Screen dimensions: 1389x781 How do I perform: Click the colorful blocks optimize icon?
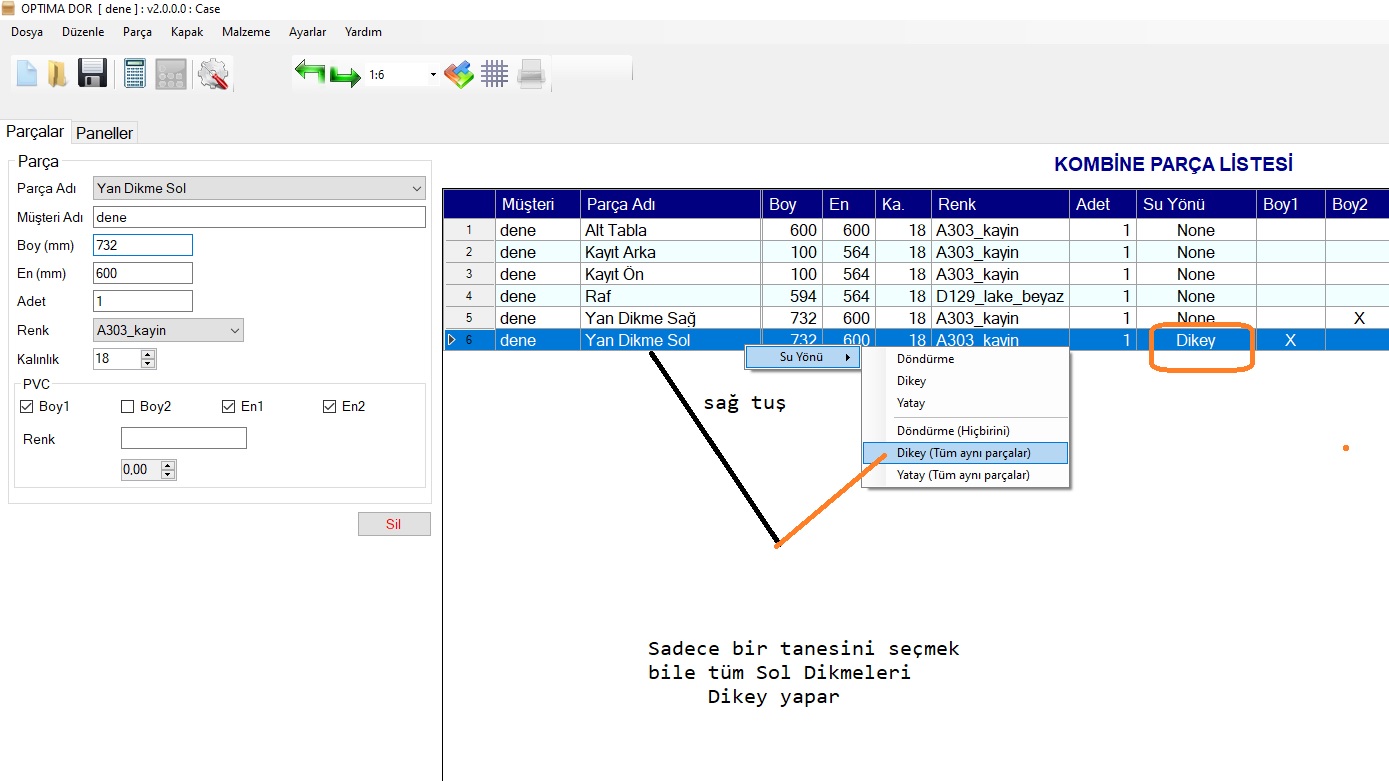[x=459, y=74]
